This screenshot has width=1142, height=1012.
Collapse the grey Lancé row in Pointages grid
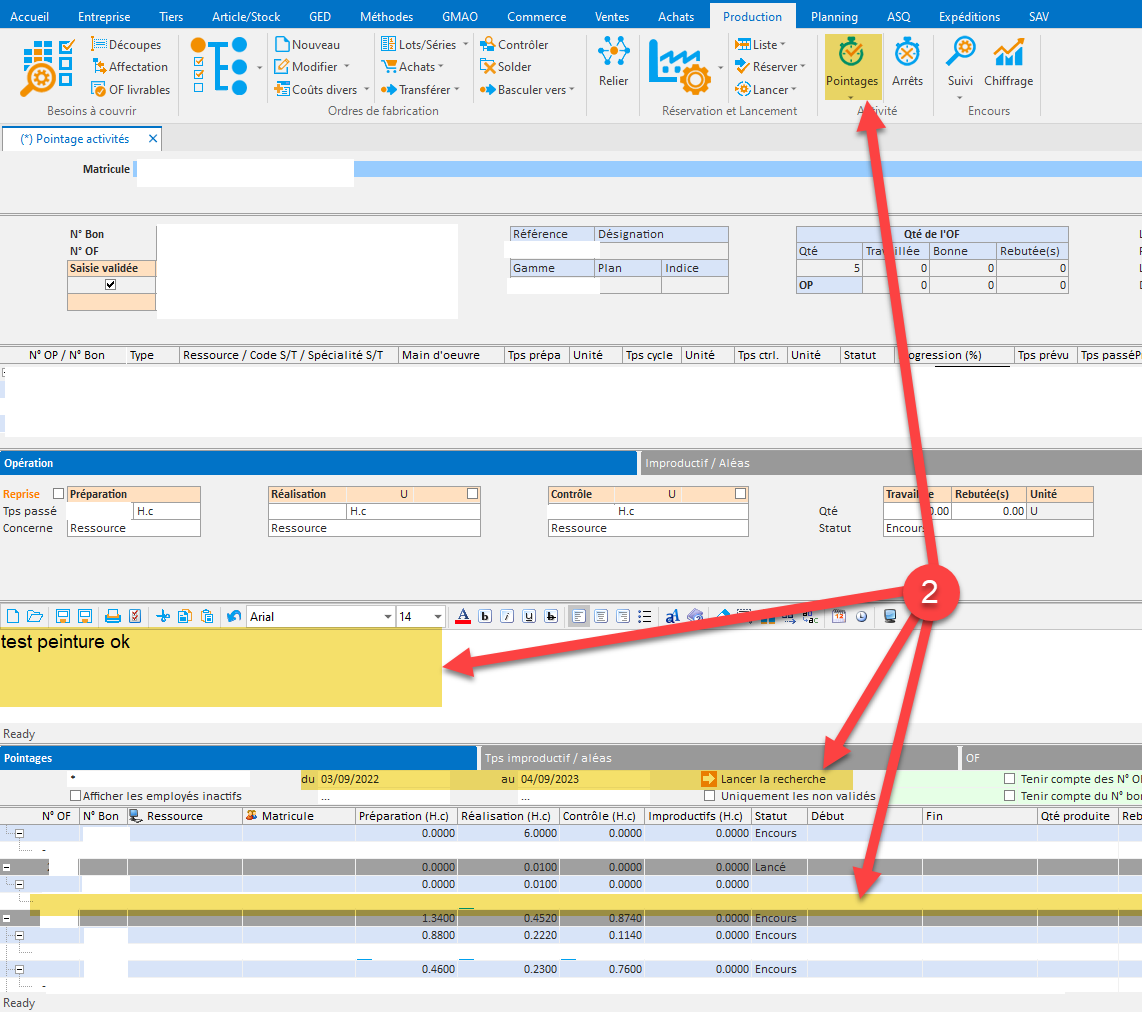click(7, 867)
